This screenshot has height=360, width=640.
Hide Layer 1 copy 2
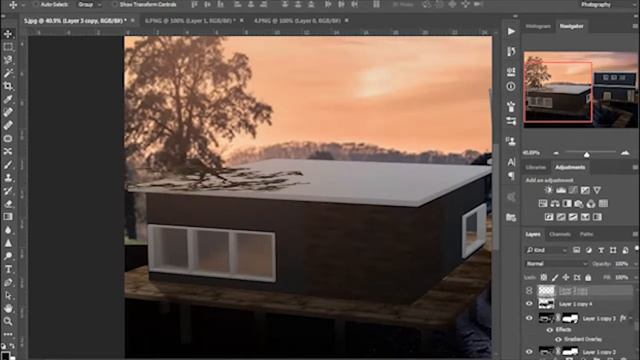(x=529, y=351)
